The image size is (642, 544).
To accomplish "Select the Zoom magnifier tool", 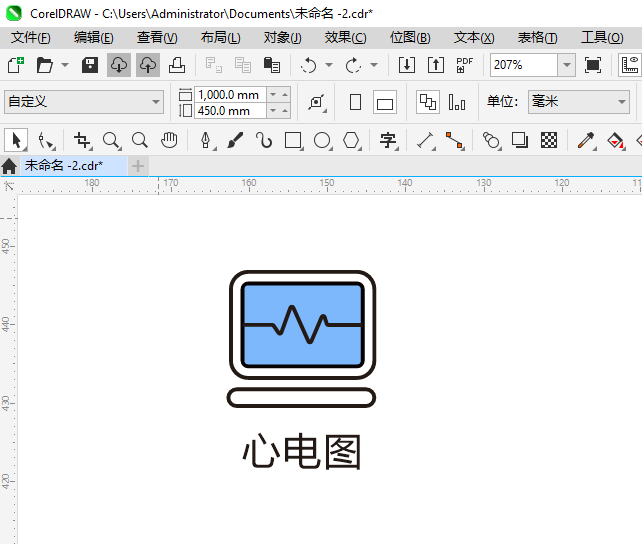I will 111,140.
